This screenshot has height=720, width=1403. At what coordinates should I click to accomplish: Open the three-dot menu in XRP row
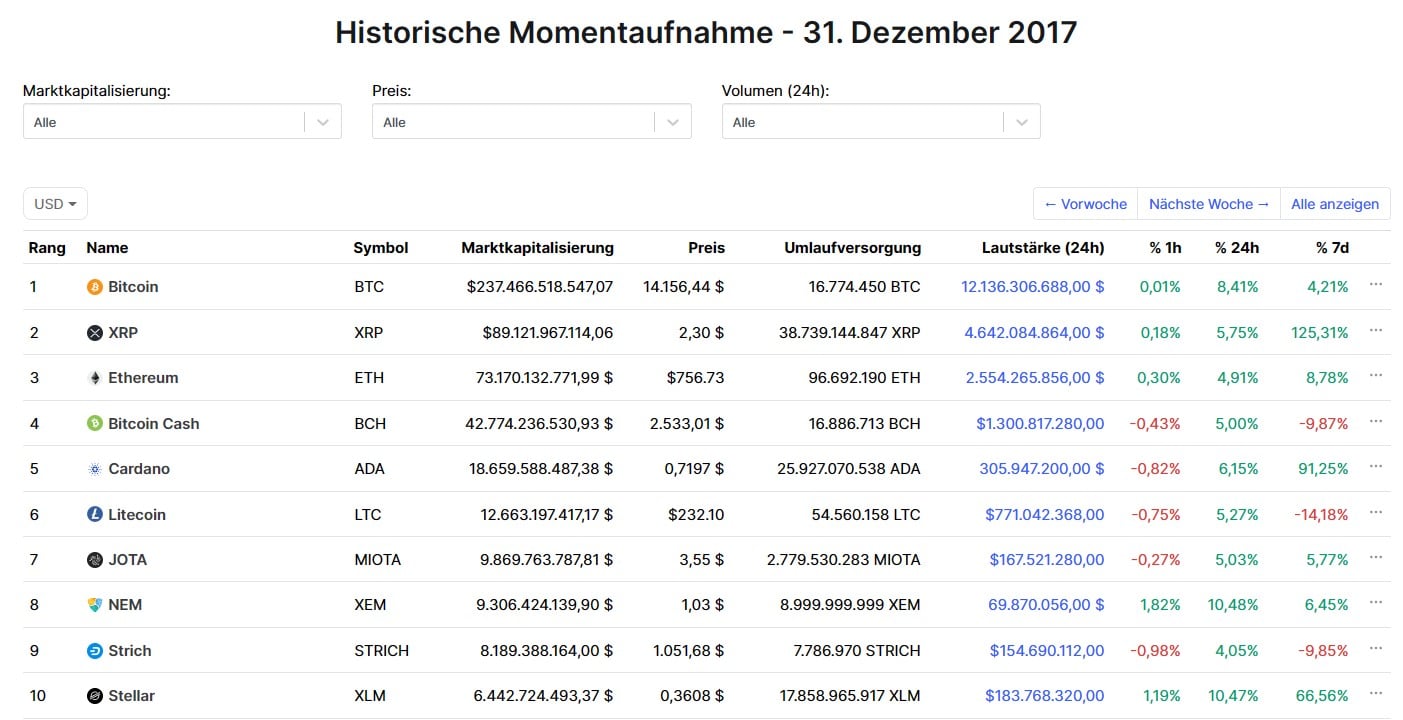coord(1376,330)
